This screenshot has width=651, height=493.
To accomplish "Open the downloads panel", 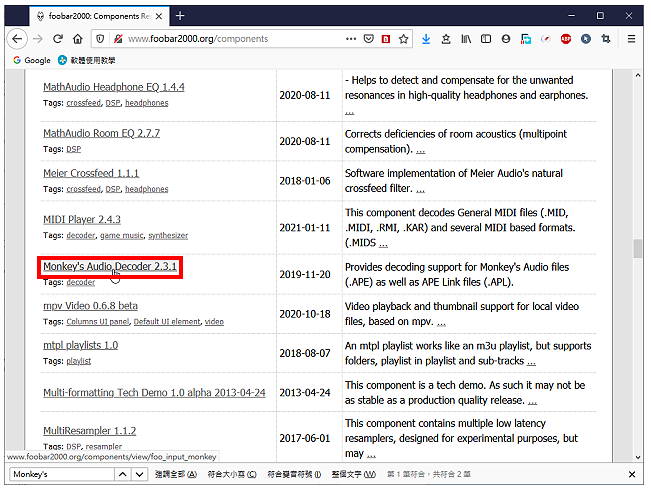I will [x=426, y=39].
